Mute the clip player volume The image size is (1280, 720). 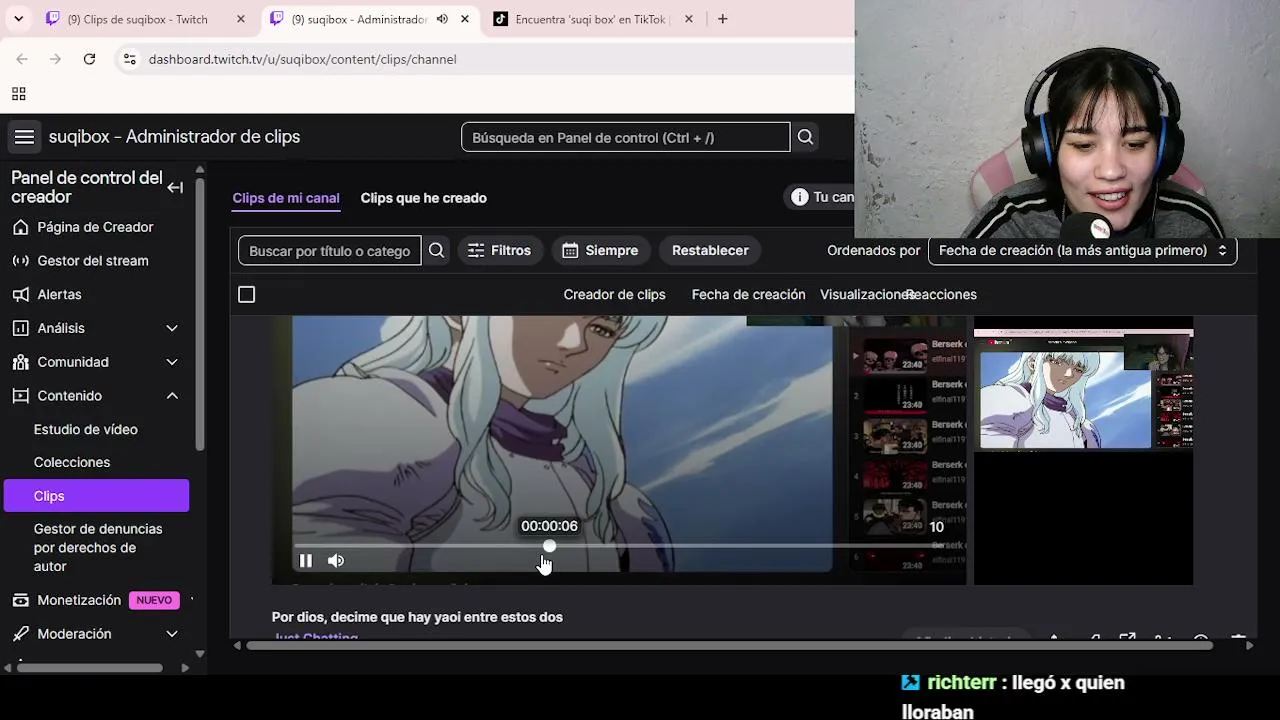click(336, 561)
